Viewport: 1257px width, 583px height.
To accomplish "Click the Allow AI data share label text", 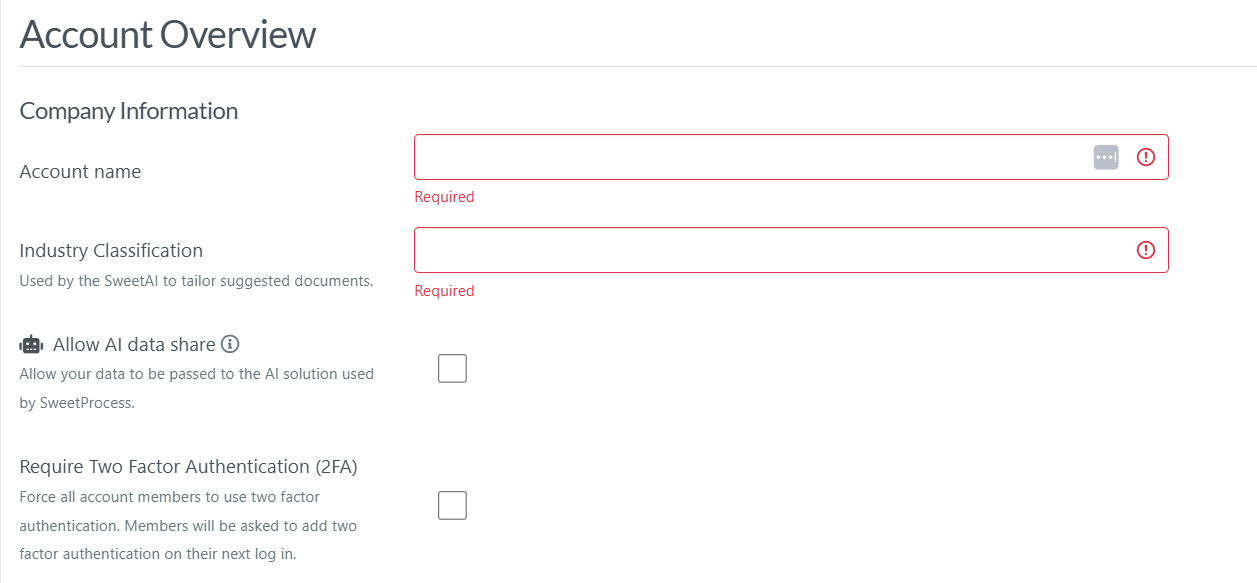I will tap(134, 345).
